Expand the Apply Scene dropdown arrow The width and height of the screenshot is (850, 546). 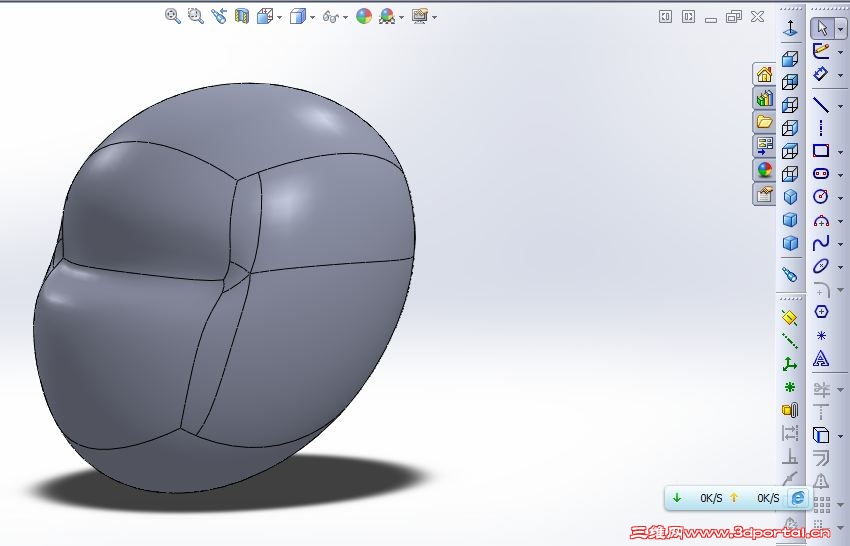pyautogui.click(x=401, y=17)
